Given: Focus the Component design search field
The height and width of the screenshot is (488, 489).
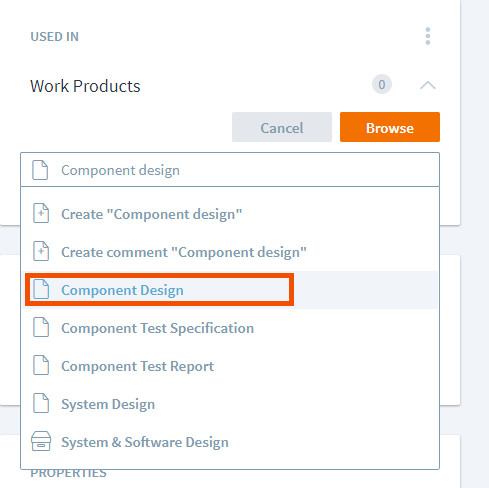Looking at the screenshot, I should 230,170.
